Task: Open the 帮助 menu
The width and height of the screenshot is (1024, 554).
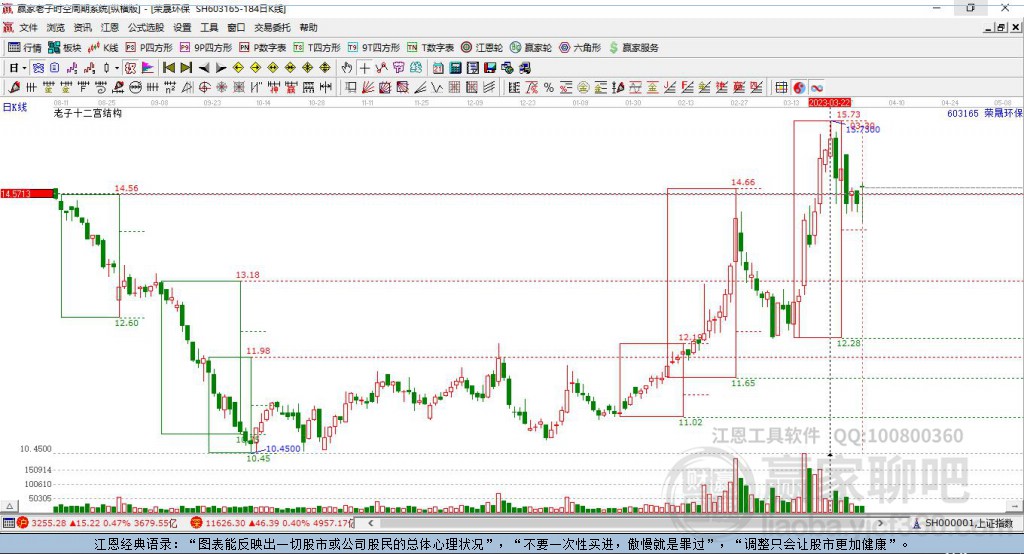Action: click(308, 27)
